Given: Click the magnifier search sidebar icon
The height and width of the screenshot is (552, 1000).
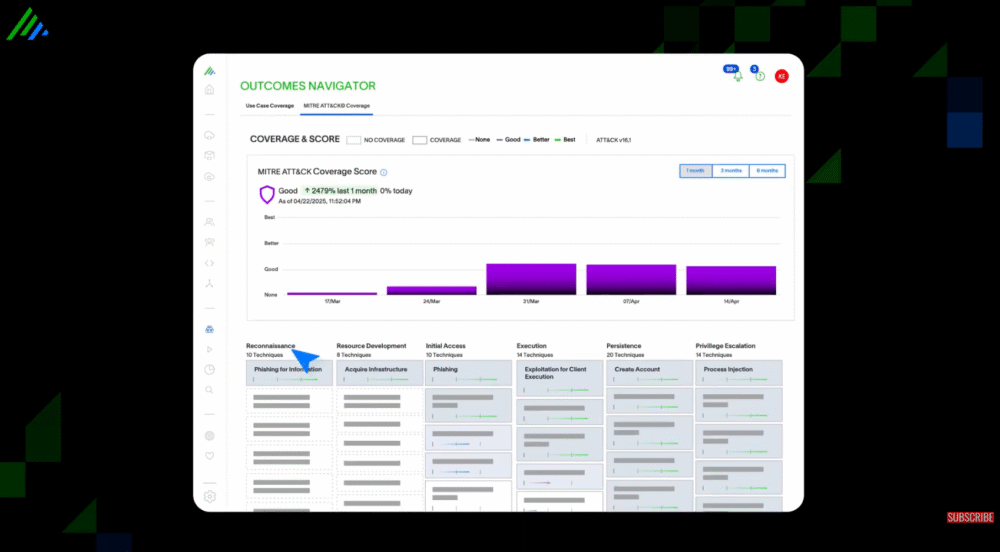Looking at the screenshot, I should coord(209,390).
